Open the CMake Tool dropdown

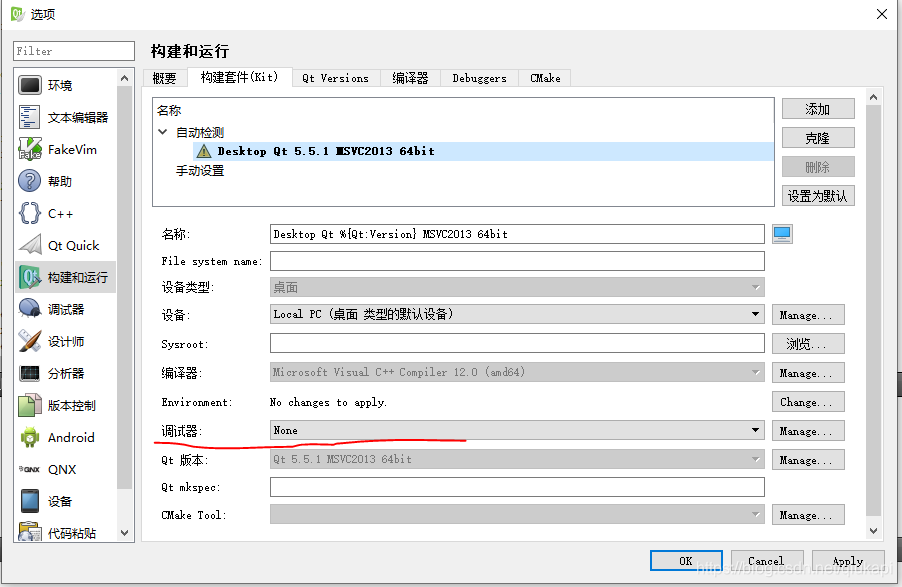click(x=517, y=514)
